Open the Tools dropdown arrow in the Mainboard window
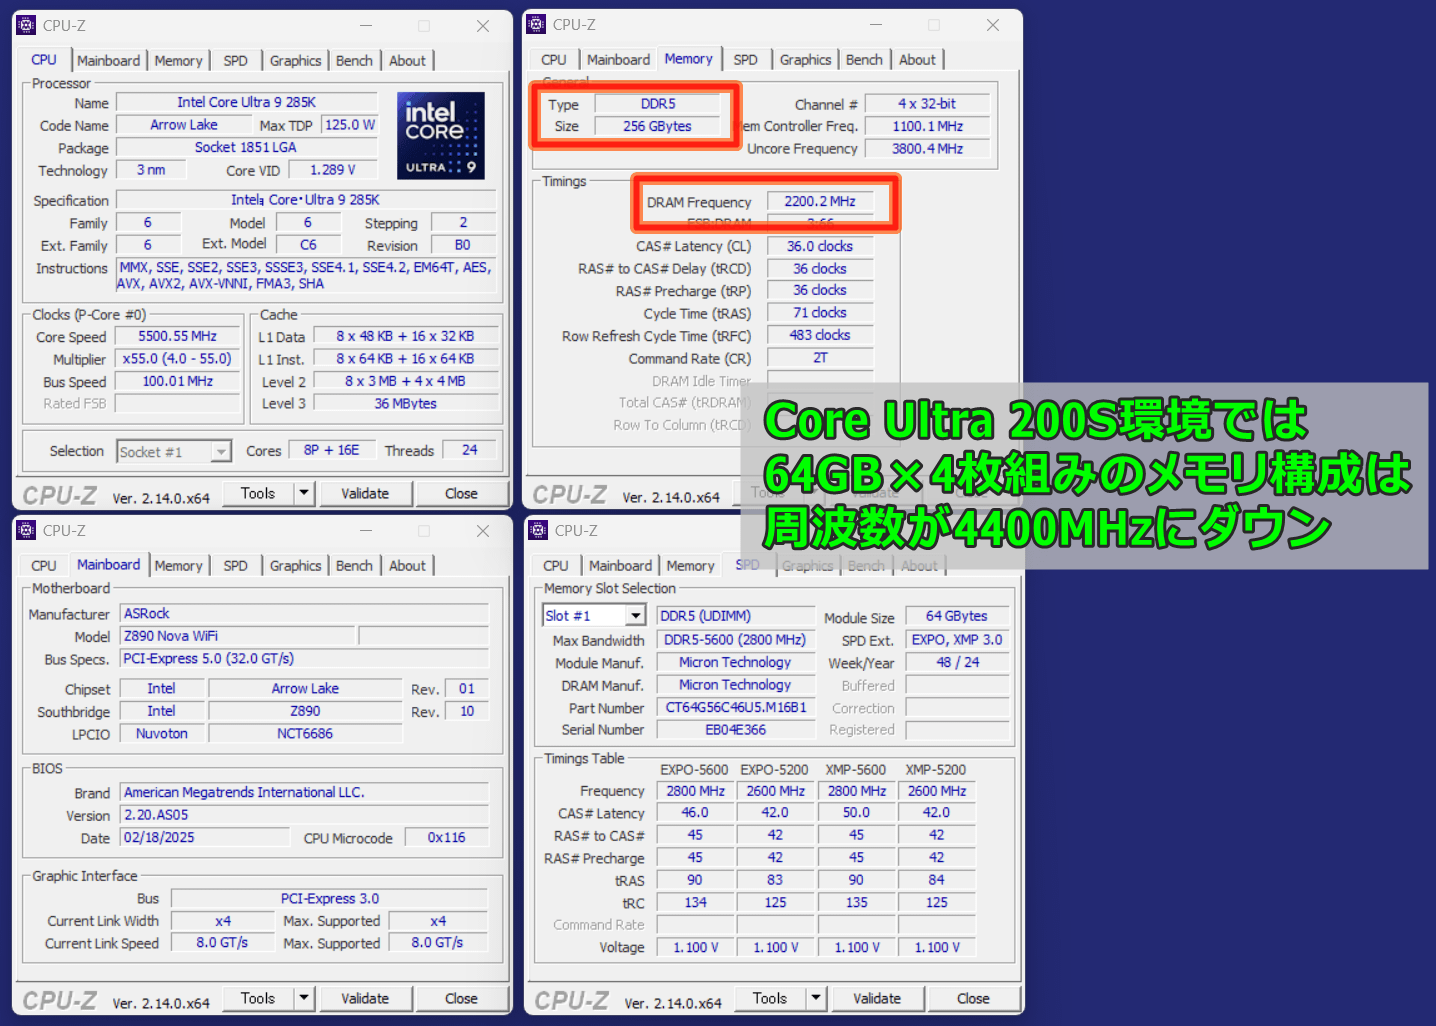Viewport: 1436px width, 1026px height. pyautogui.click(x=304, y=998)
